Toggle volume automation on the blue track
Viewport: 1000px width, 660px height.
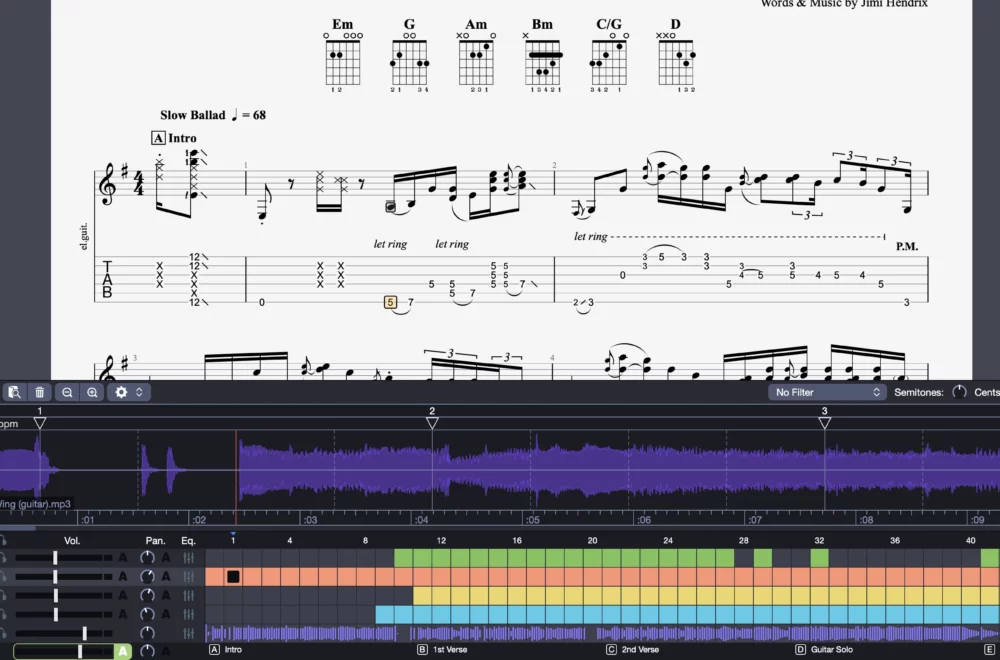coord(123,614)
